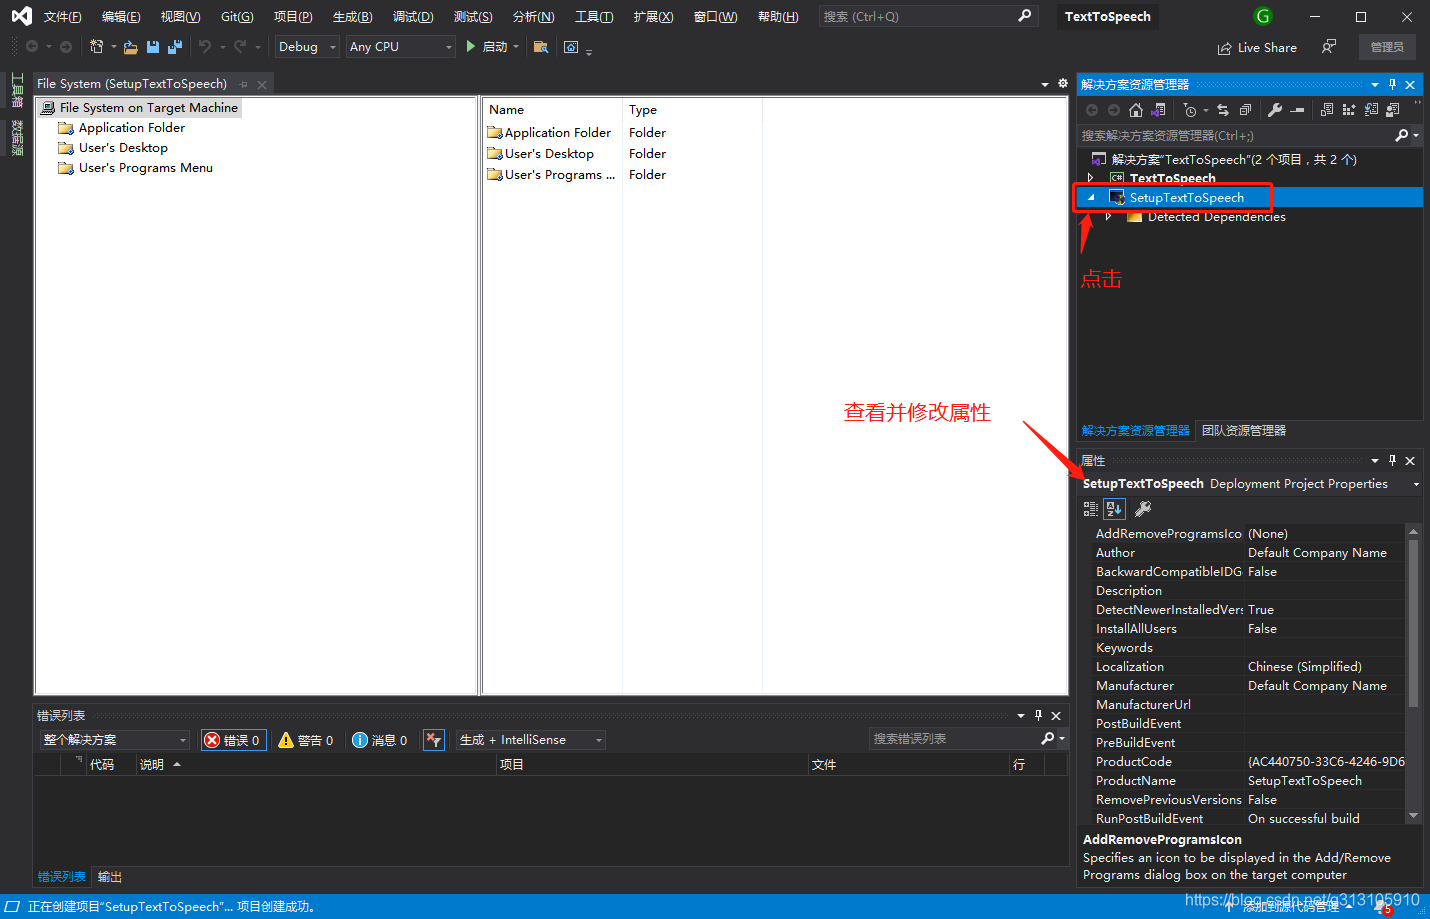The height and width of the screenshot is (919, 1430).
Task: Pin the Properties panel
Action: tap(1392, 461)
